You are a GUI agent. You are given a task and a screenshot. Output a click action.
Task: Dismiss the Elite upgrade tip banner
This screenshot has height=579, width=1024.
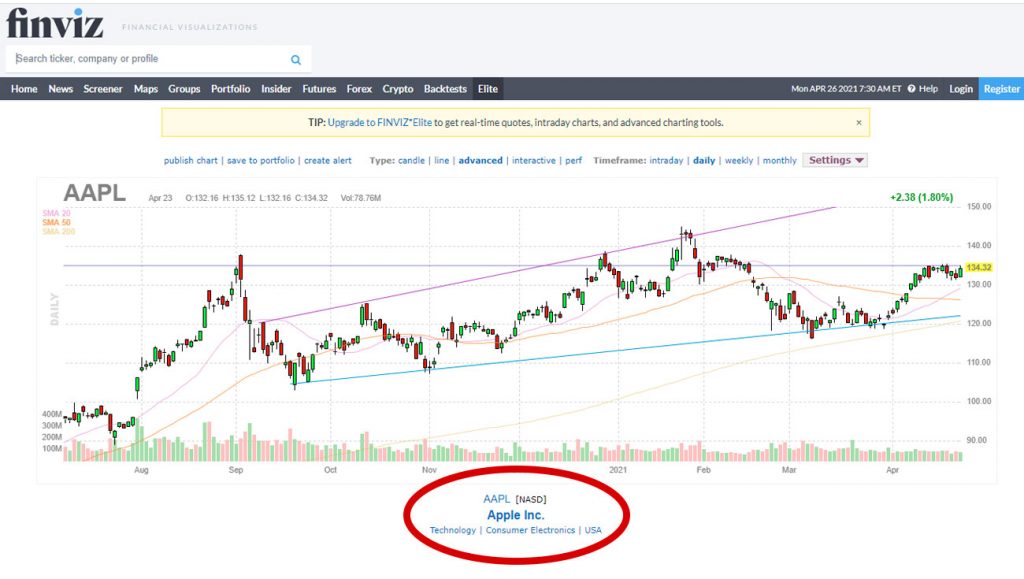[859, 123]
